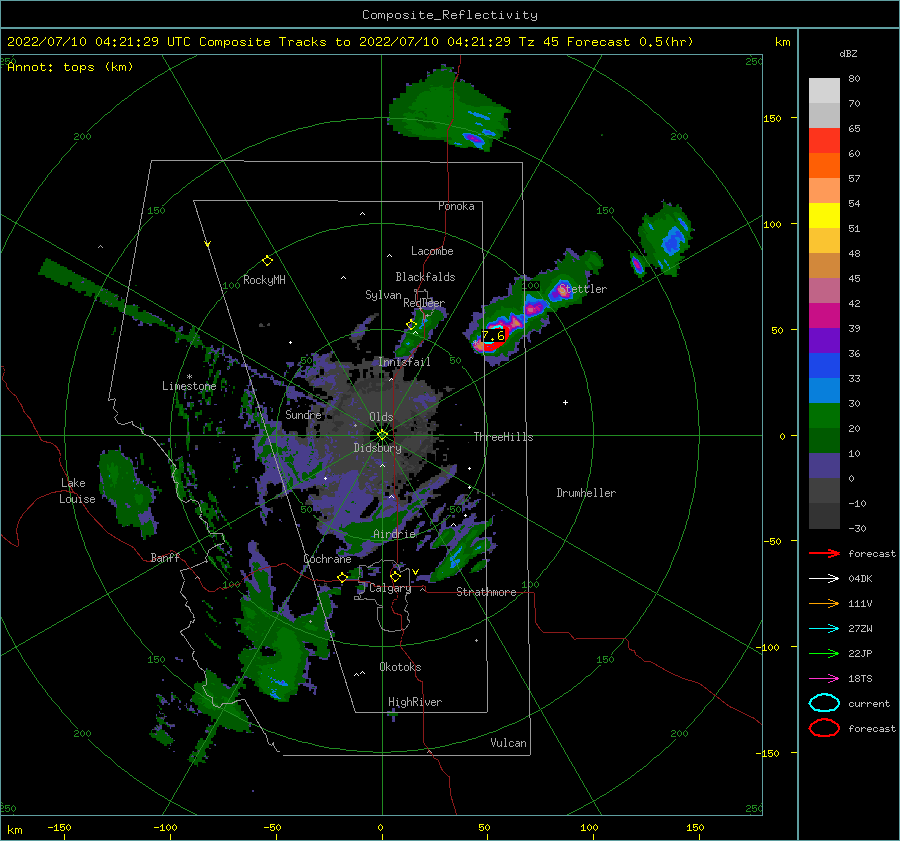The image size is (900, 841).
Task: Click the Didsbury city label
Action: point(377,448)
